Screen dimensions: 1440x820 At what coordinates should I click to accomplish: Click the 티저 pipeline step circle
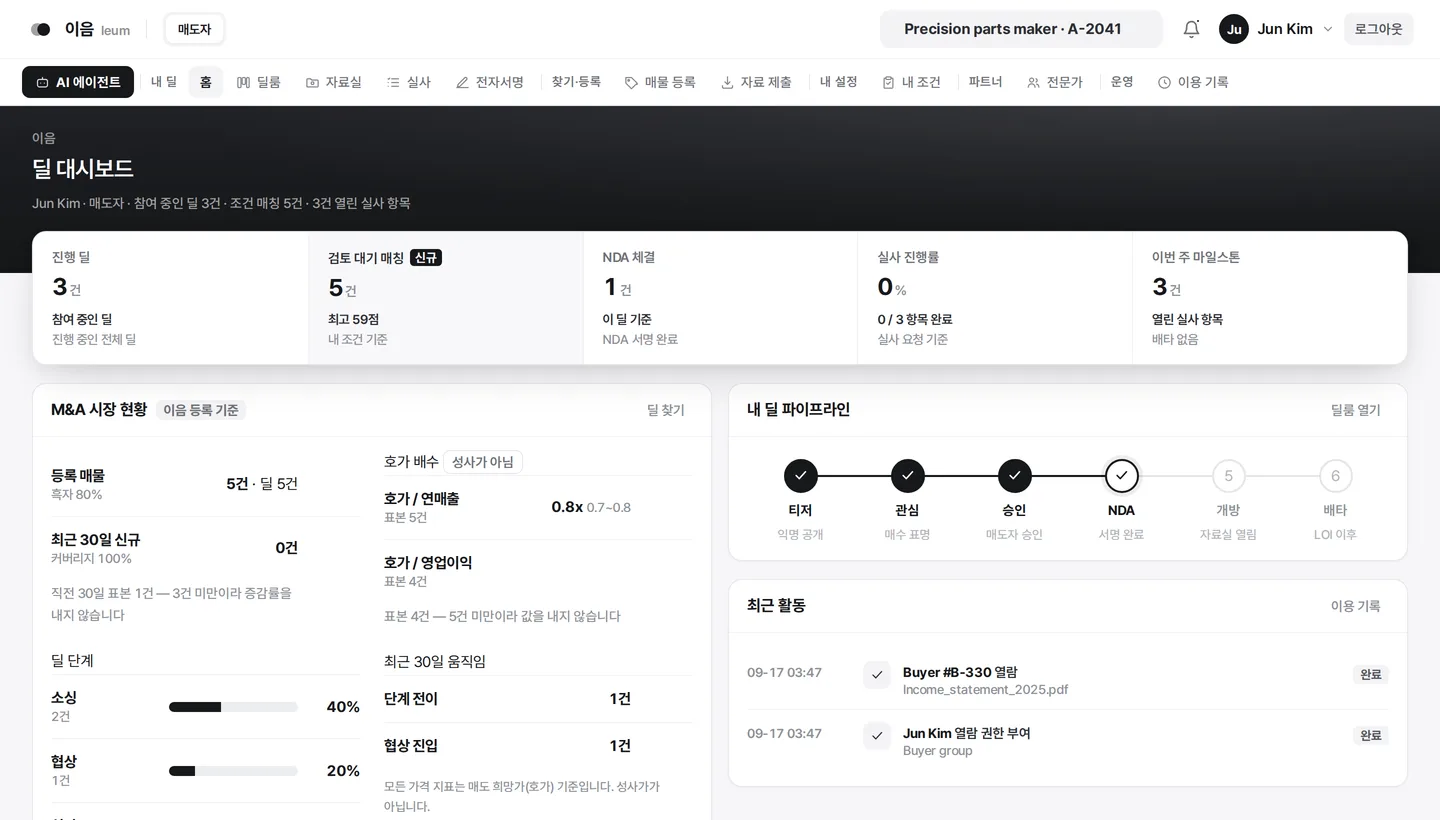[x=800, y=476]
